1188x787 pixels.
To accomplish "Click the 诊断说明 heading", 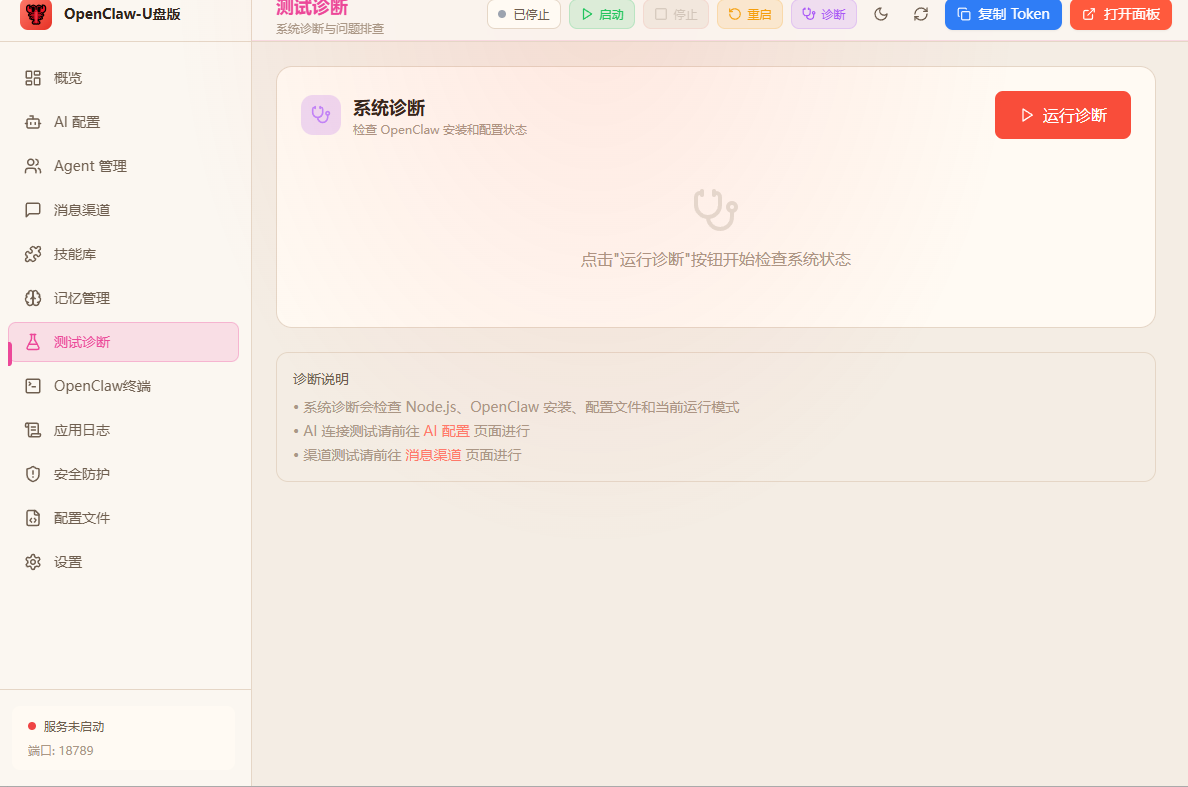I will click(320, 379).
